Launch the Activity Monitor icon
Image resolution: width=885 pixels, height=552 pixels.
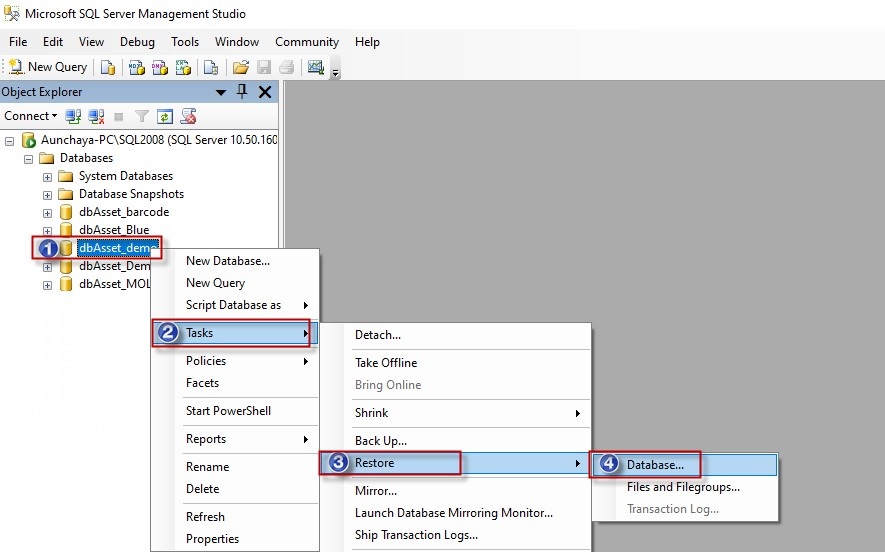pyautogui.click(x=316, y=68)
